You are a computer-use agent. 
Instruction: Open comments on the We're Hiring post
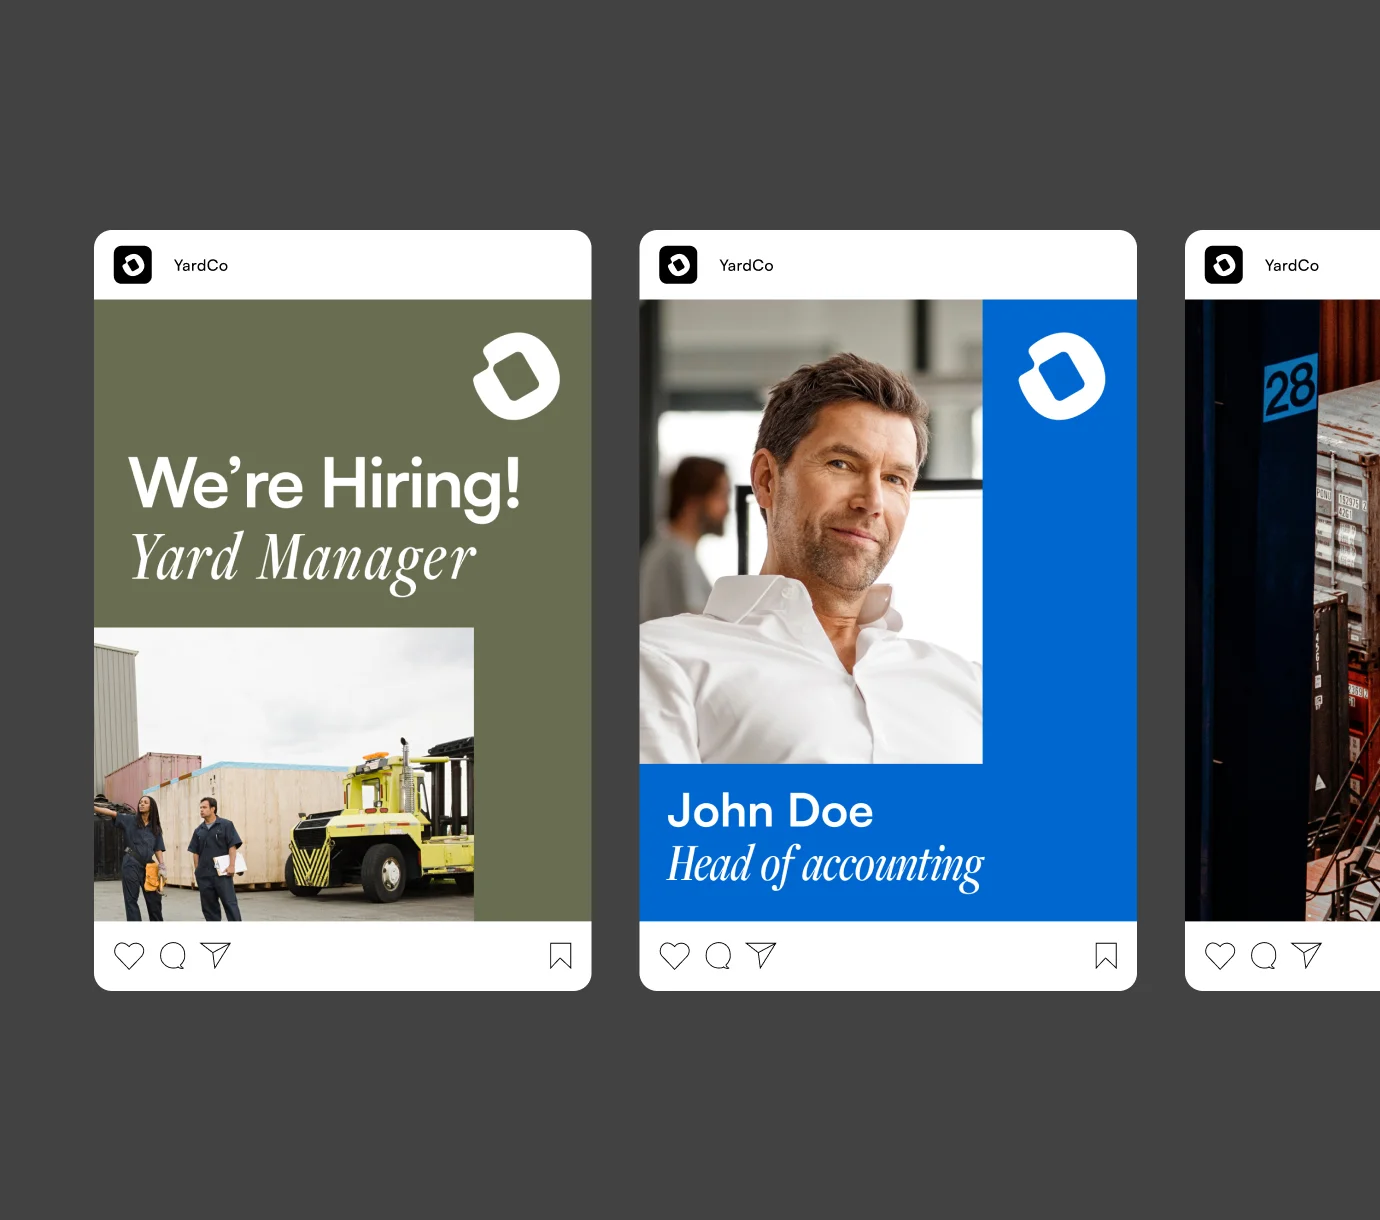click(173, 956)
